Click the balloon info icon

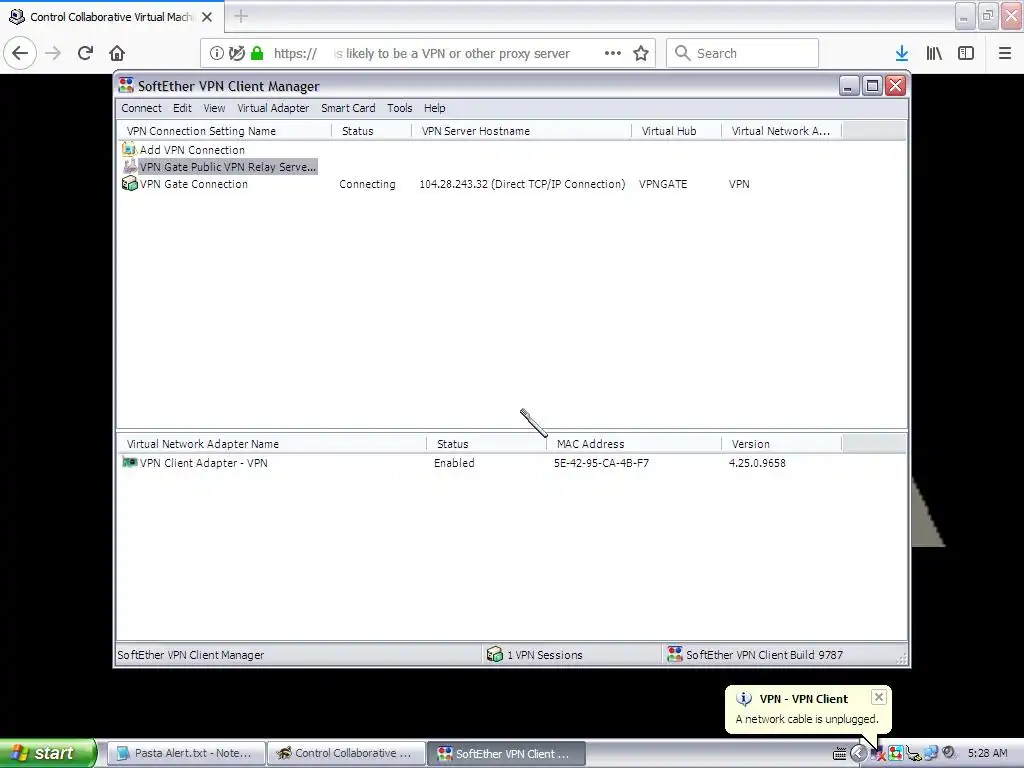click(x=744, y=699)
